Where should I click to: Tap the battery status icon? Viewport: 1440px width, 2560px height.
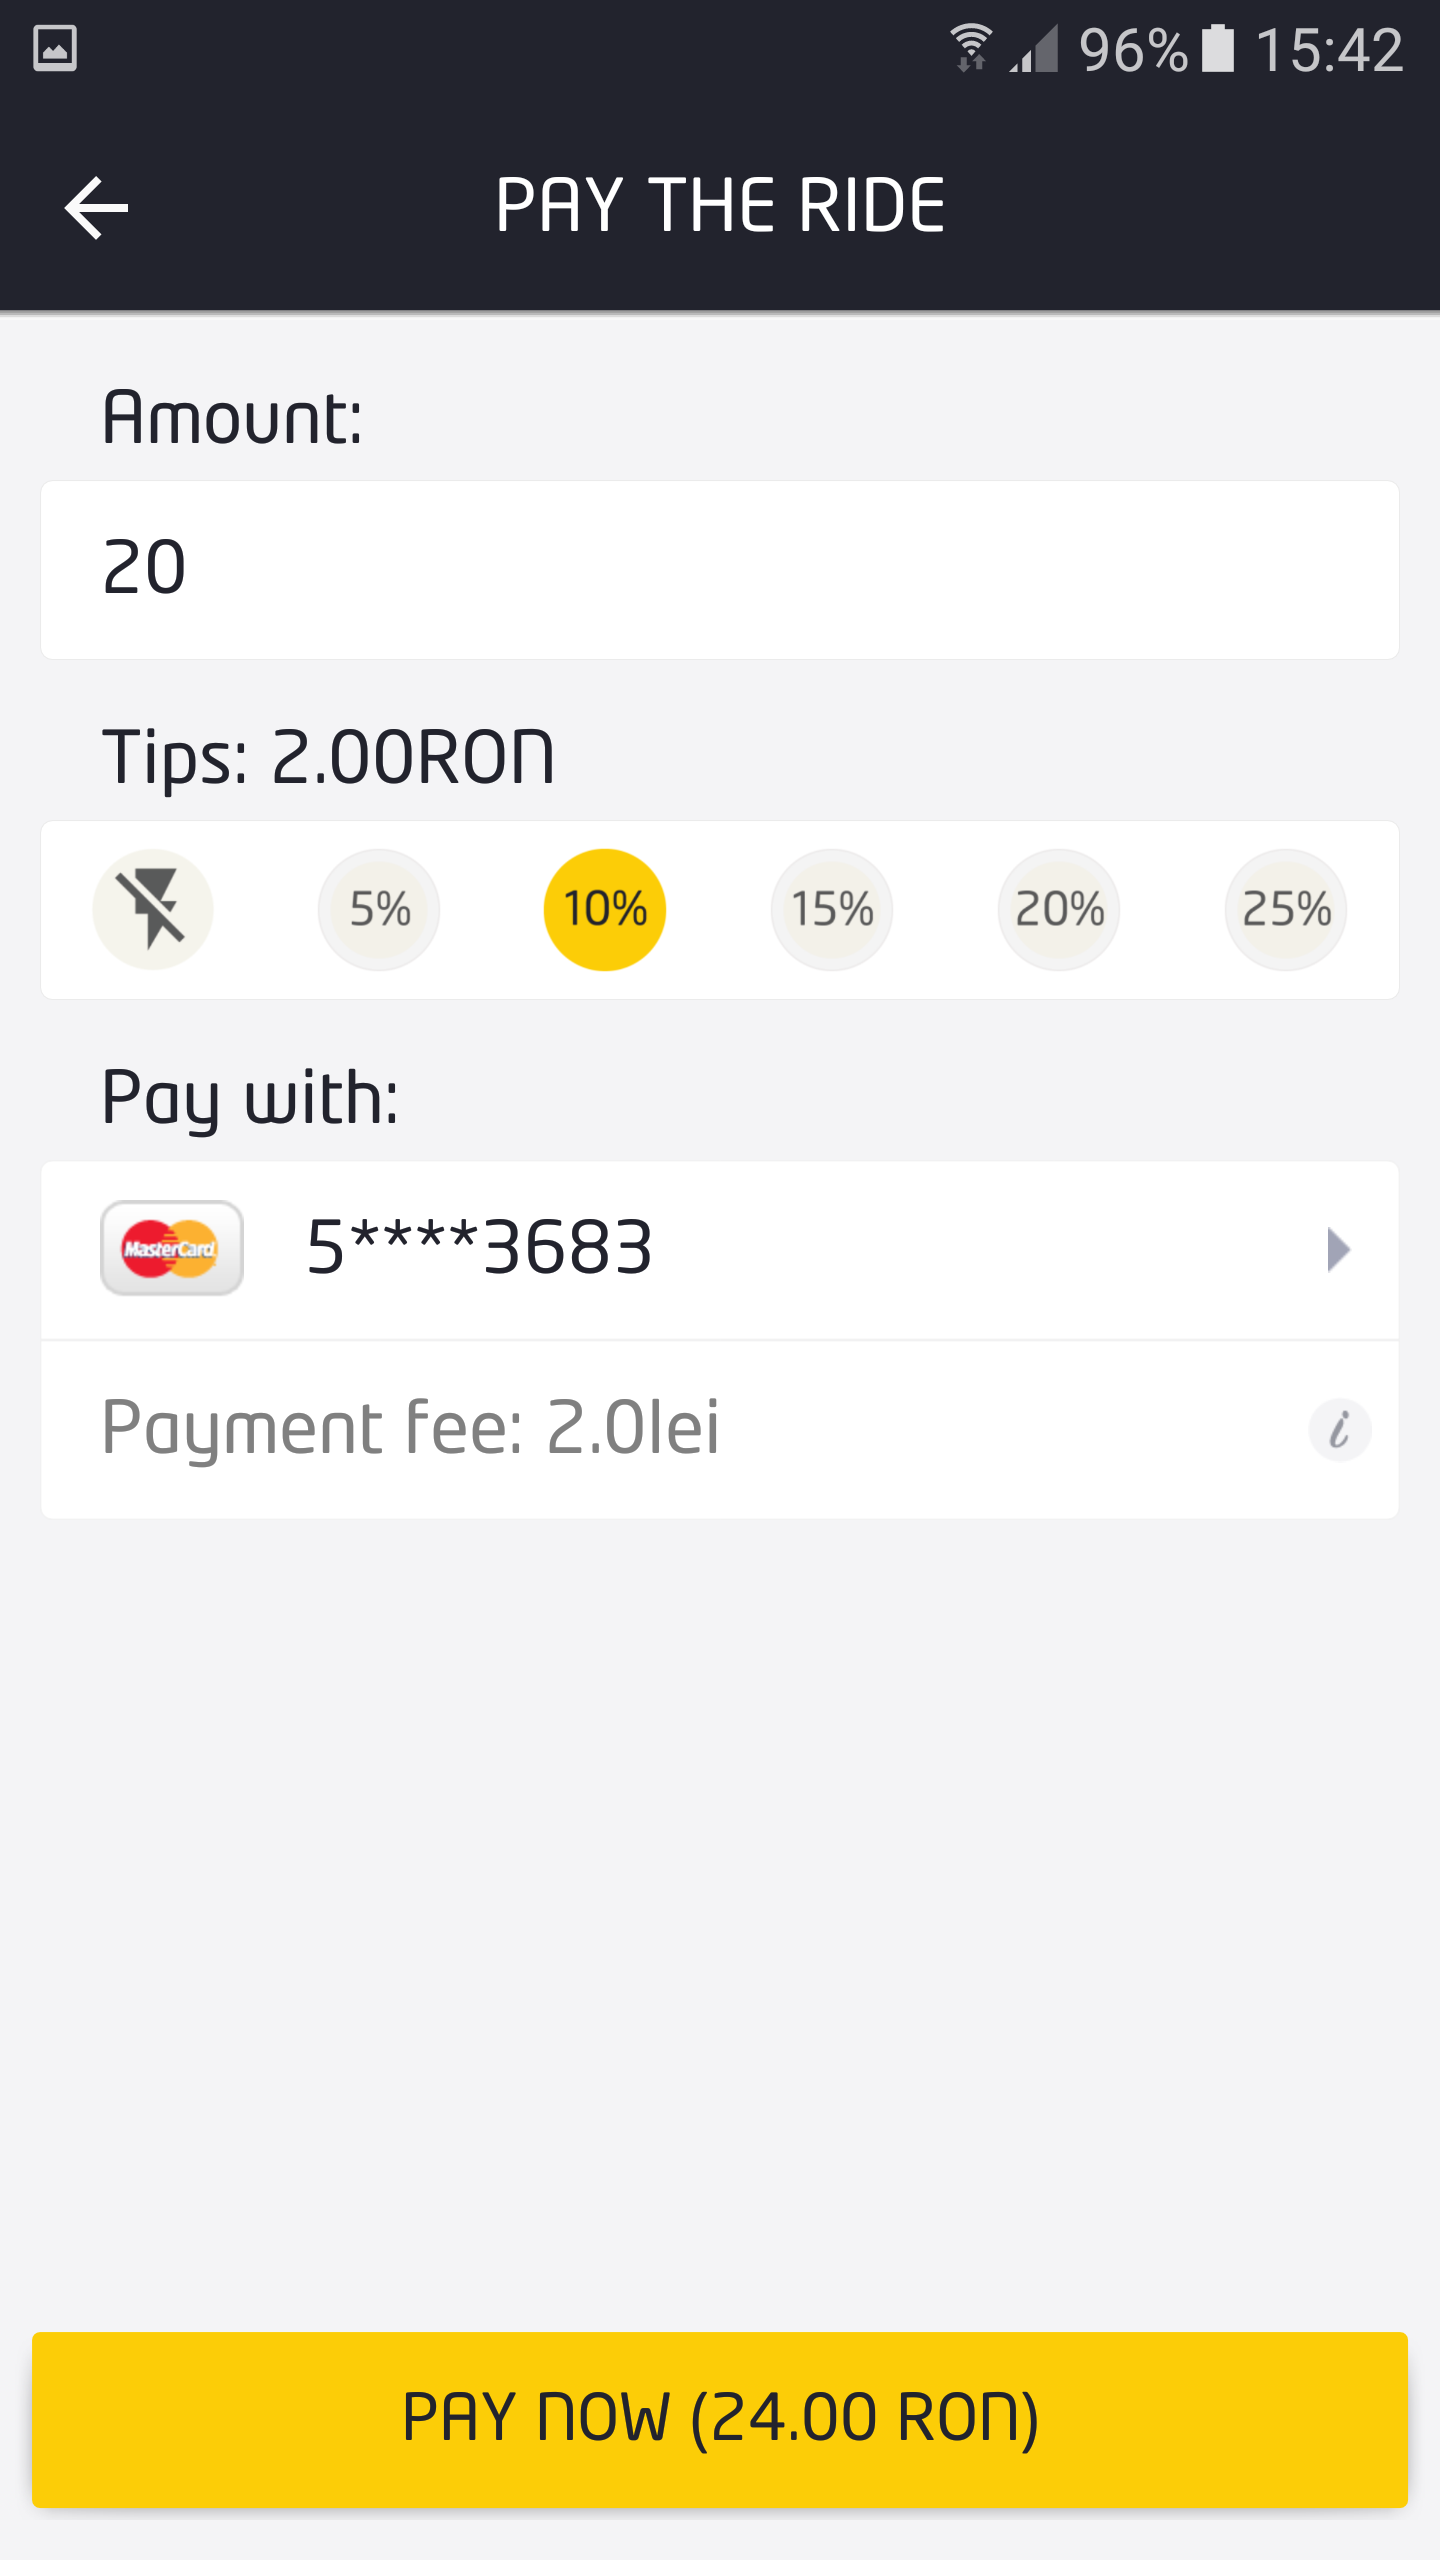pyautogui.click(x=1217, y=48)
